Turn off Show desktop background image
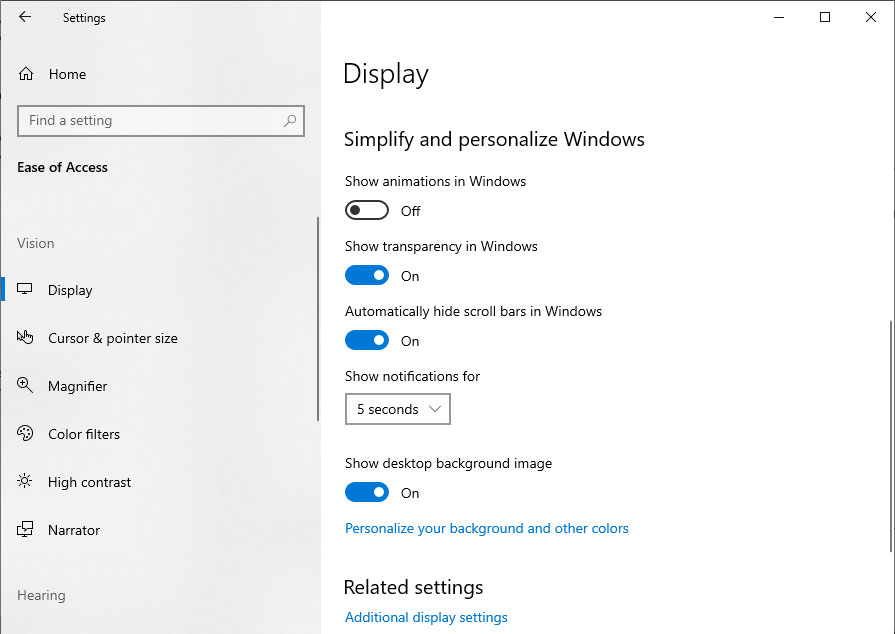The height and width of the screenshot is (634, 895). pos(366,492)
